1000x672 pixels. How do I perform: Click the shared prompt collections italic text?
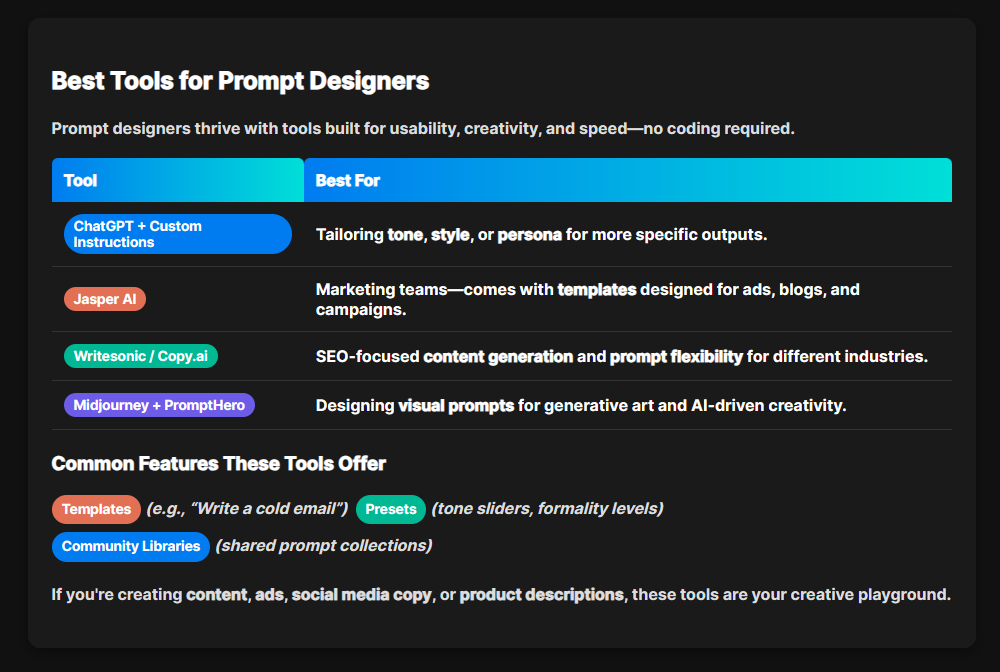(x=324, y=546)
